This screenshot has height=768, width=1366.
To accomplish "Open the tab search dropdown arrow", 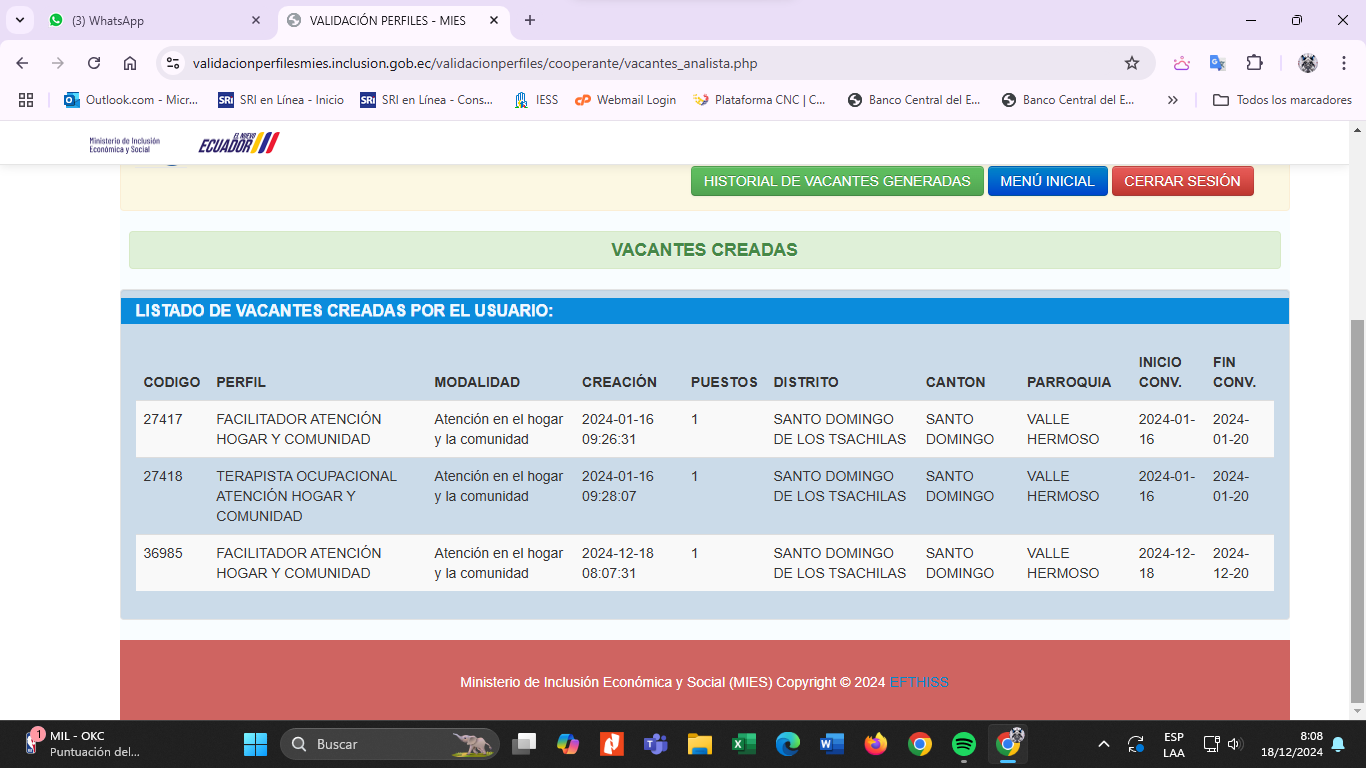I will point(19,20).
